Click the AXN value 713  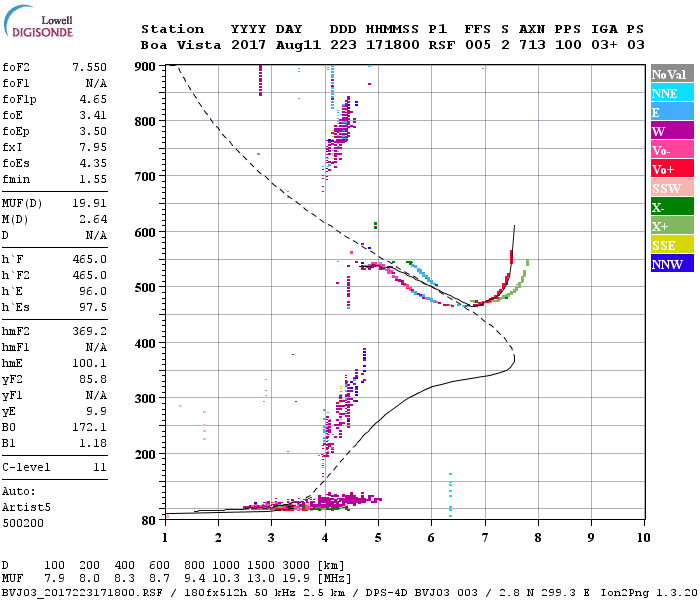532,45
